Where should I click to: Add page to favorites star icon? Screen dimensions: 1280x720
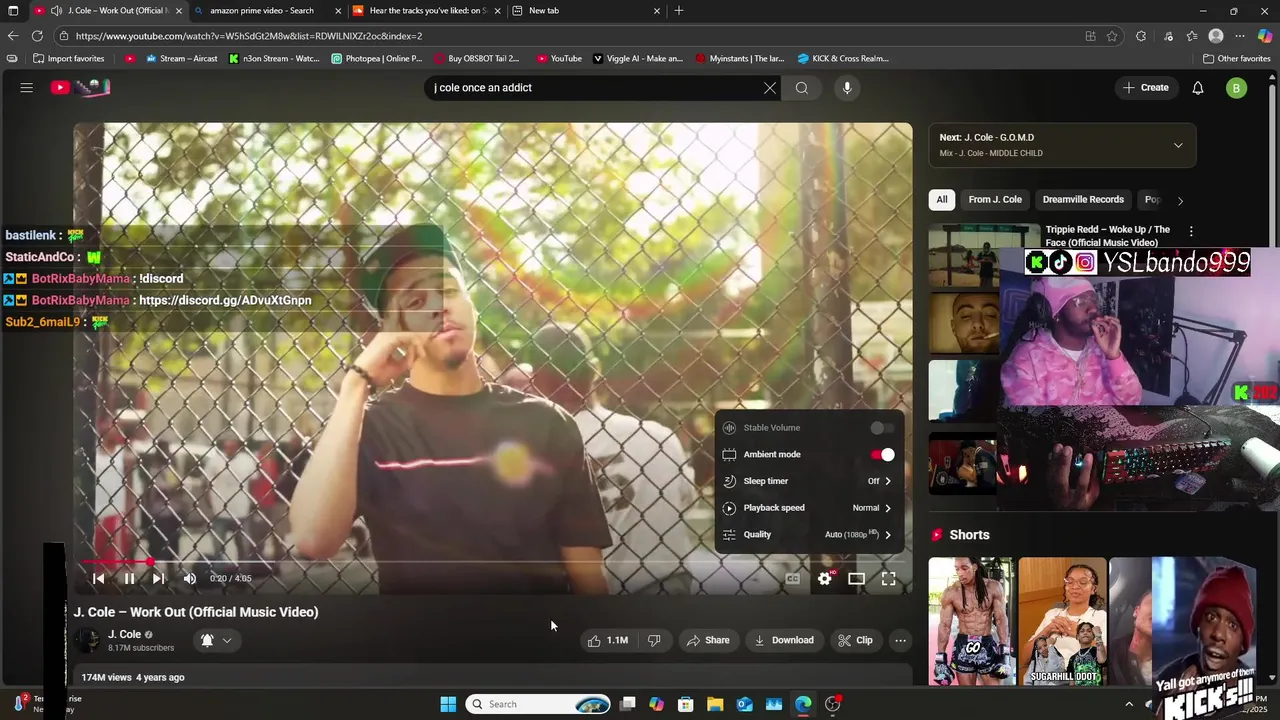1112,36
